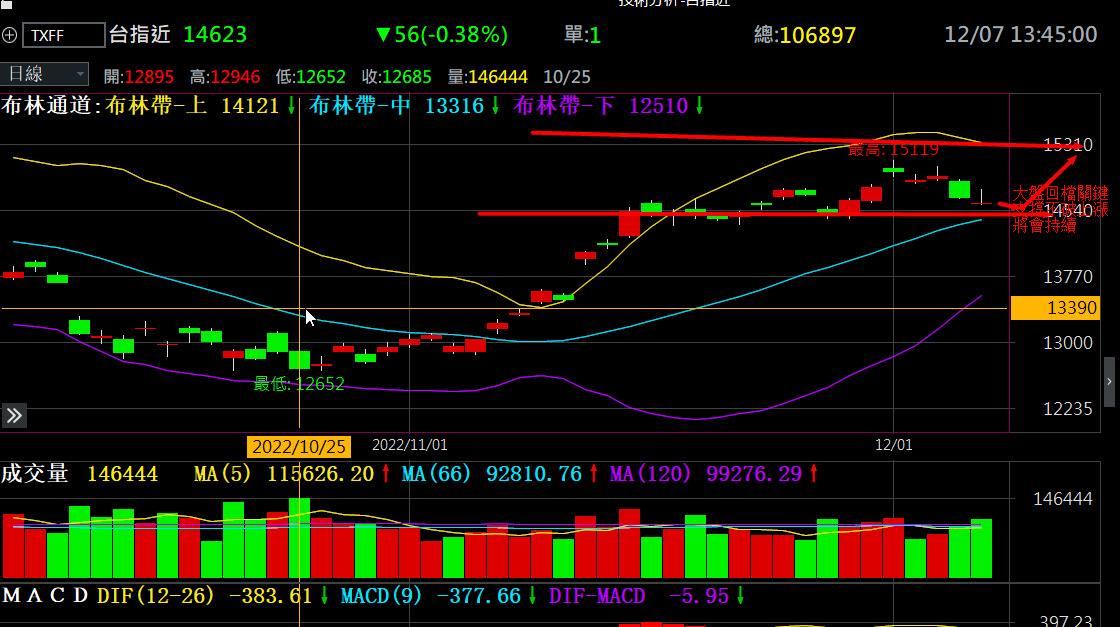Select the 布林帶-中 middle band label

360,105
